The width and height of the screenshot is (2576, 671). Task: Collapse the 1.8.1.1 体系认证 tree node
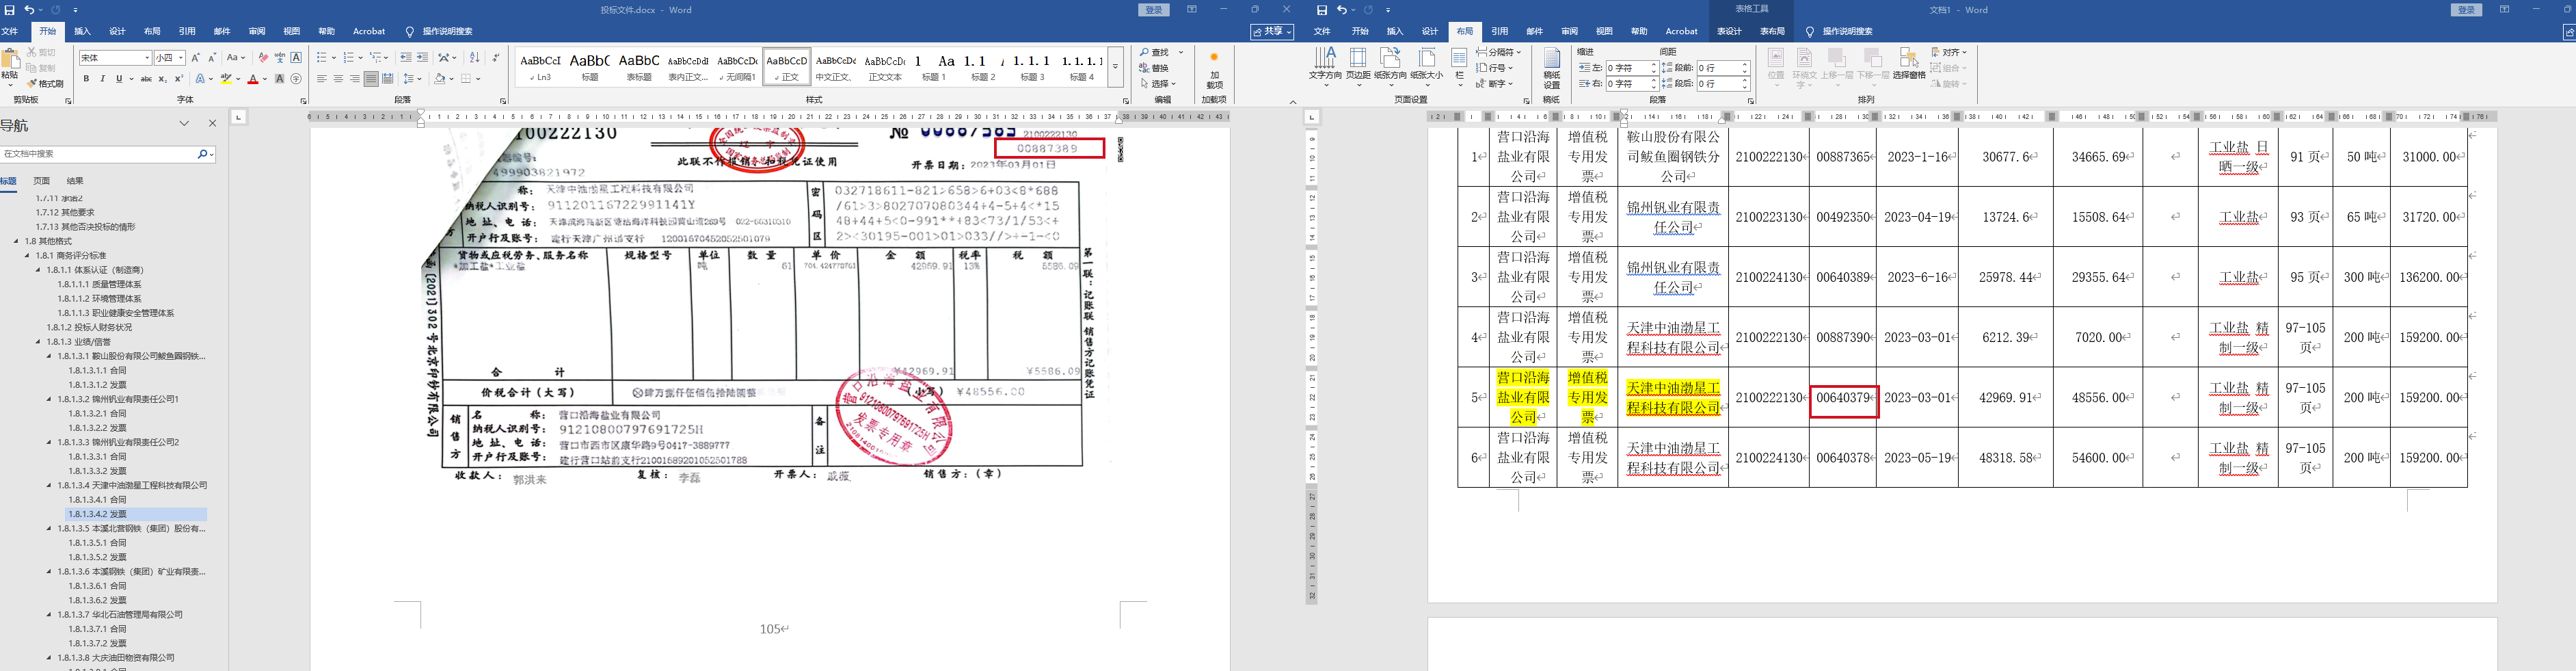(x=39, y=270)
